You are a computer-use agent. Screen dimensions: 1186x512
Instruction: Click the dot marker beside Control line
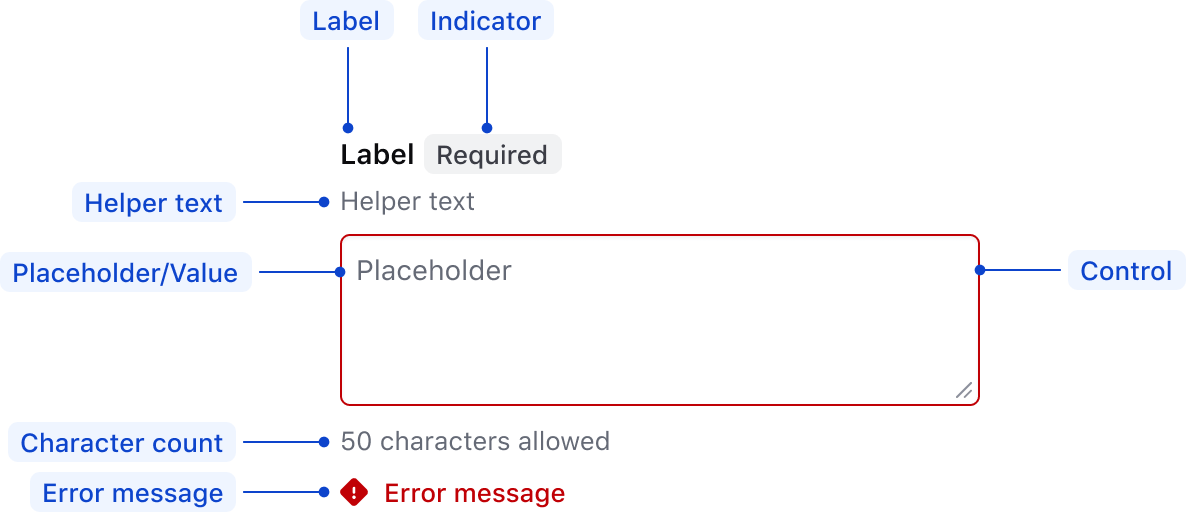pos(980,270)
